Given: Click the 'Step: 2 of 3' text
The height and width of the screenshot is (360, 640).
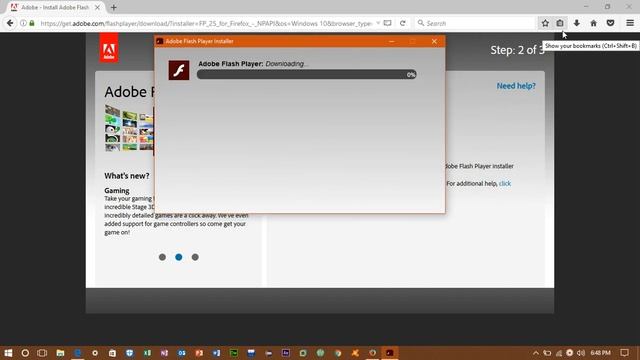Looking at the screenshot, I should click(517, 50).
